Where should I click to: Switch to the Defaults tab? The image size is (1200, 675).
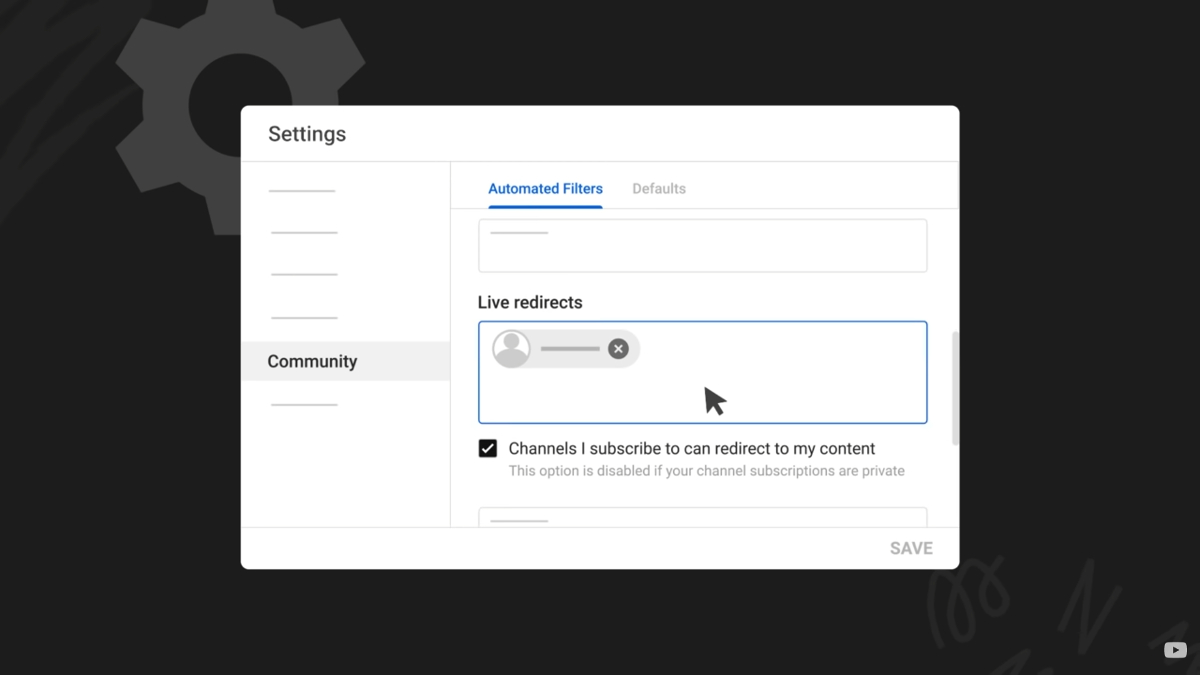[658, 189]
